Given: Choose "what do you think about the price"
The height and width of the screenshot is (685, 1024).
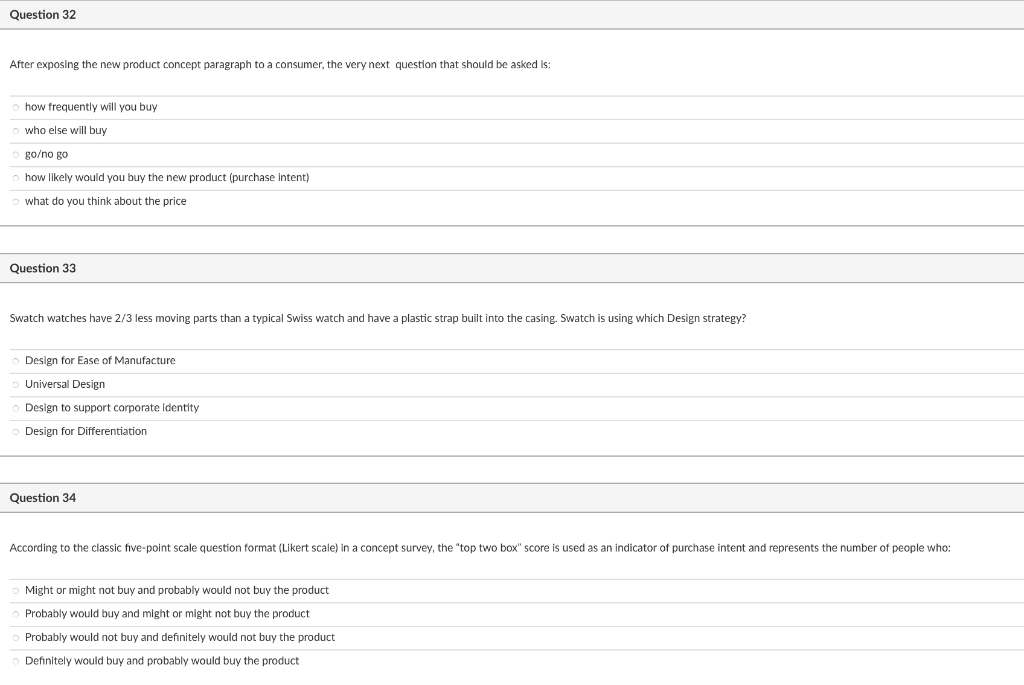Looking at the screenshot, I should 14,201.
